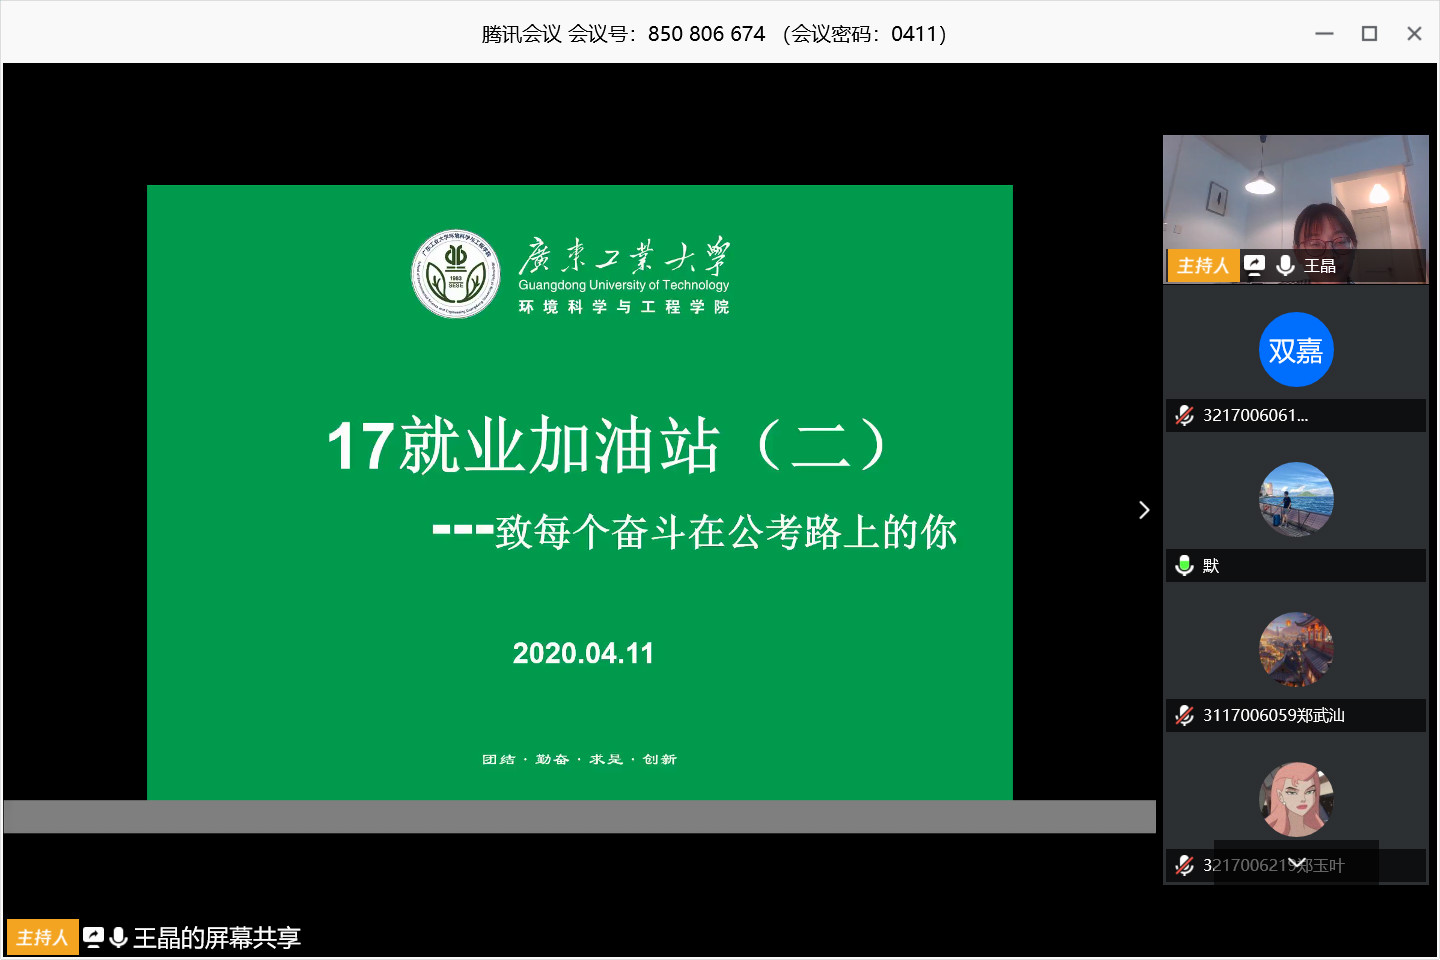Image resolution: width=1440 pixels, height=960 pixels.
Task: Click the pink-haired avatar of 郑玉叶
Action: point(1296,800)
